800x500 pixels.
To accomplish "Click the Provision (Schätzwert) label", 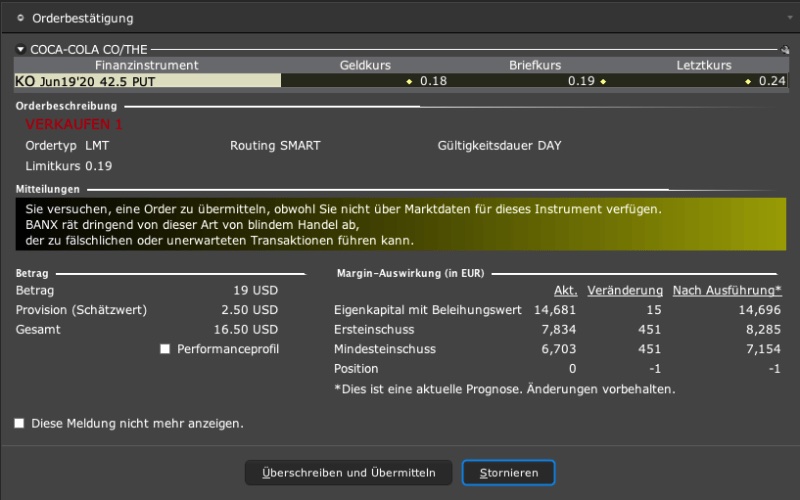I will pyautogui.click(x=81, y=310).
